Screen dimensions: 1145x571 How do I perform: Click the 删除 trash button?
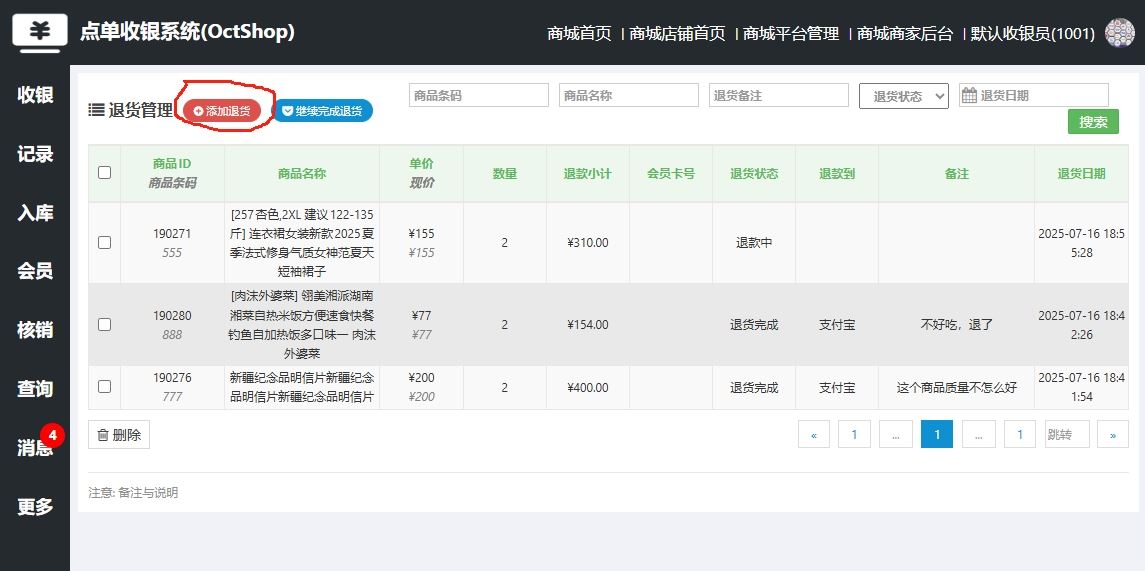(119, 435)
